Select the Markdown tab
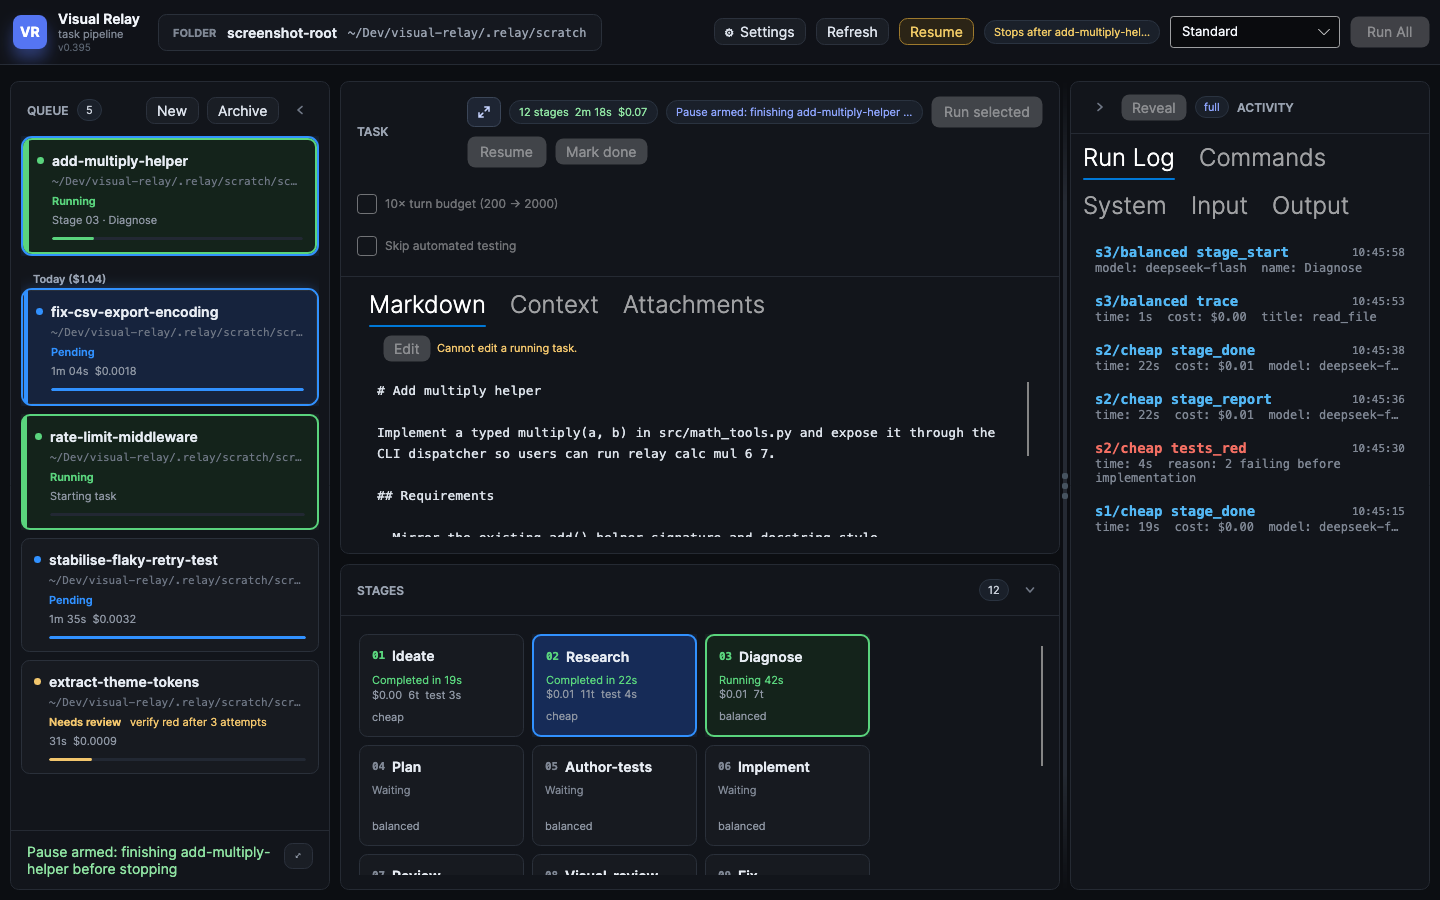1440x900 pixels. pos(427,305)
